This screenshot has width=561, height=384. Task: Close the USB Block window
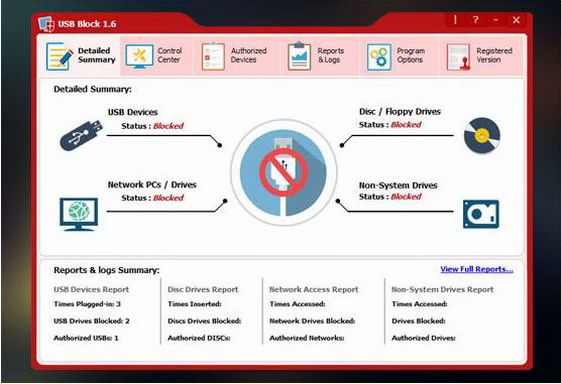pyautogui.click(x=516, y=20)
